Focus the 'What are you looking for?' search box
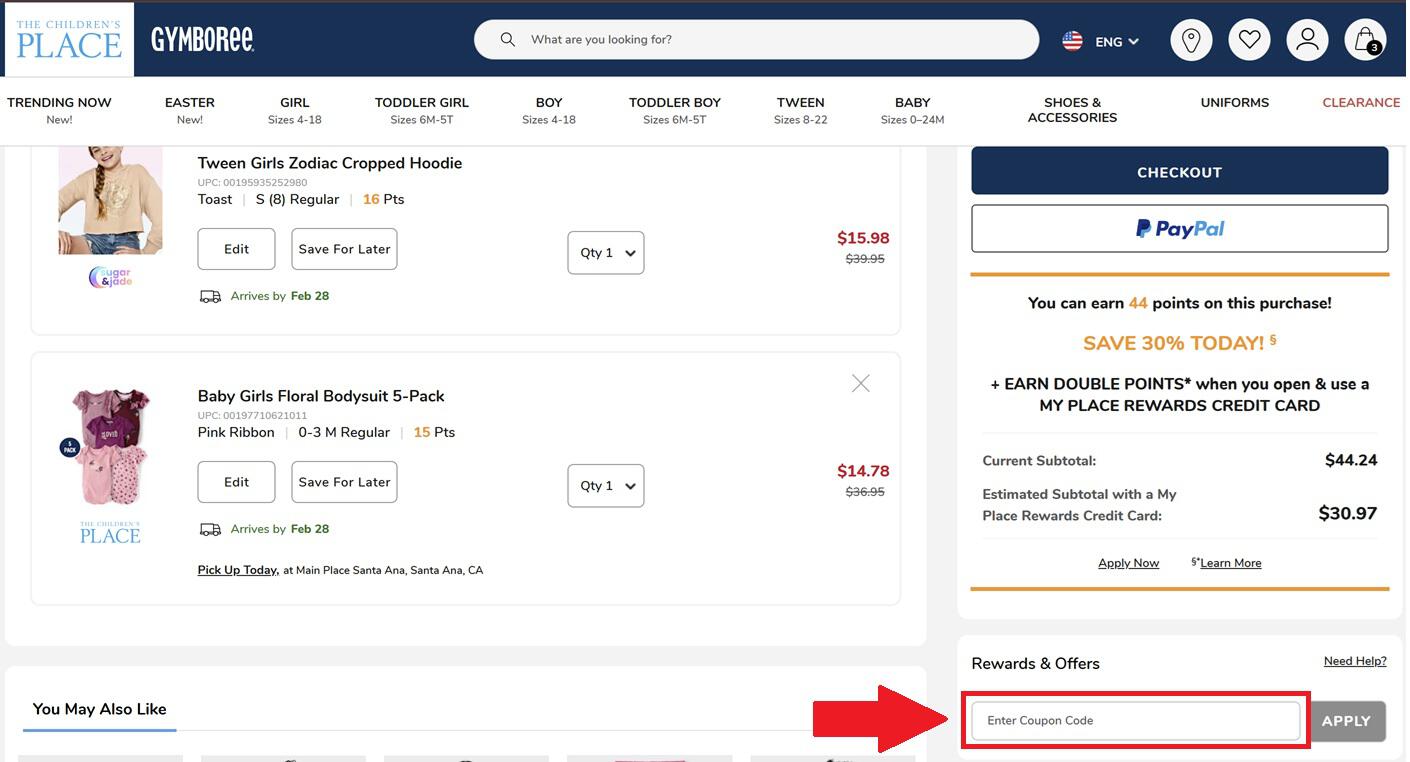The image size is (1410, 762). [756, 40]
